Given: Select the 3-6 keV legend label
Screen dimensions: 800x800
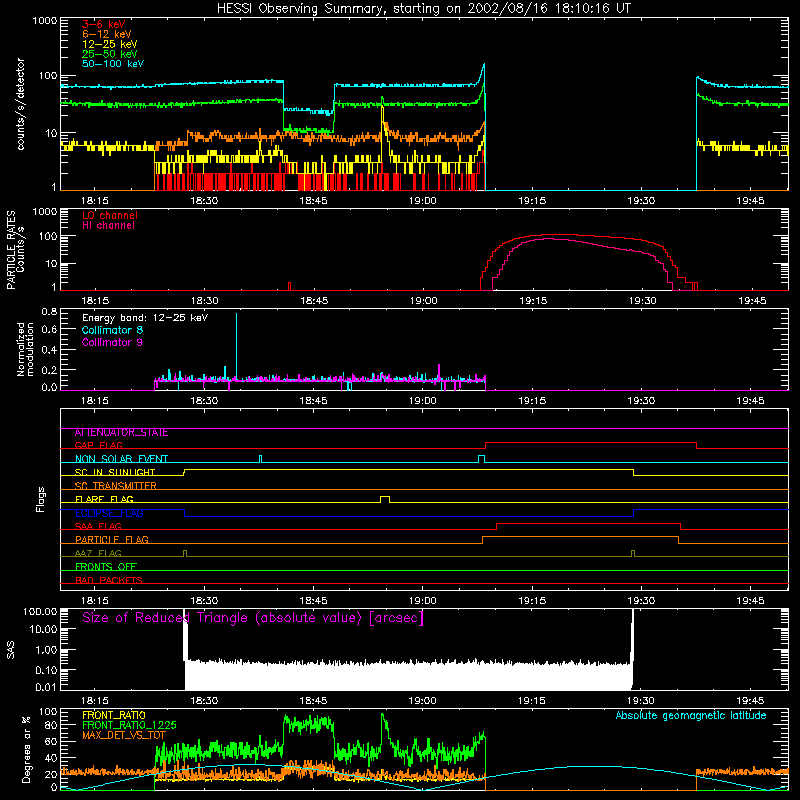Looking at the screenshot, I should (104, 24).
